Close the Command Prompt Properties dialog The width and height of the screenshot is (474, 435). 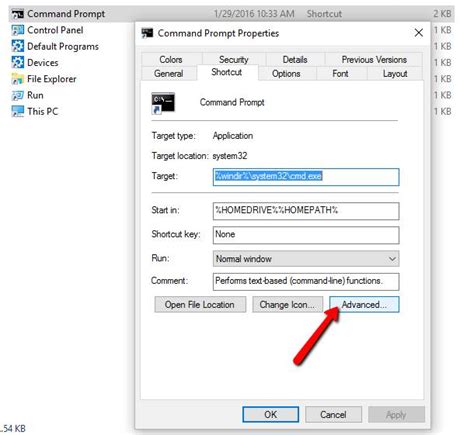419,33
